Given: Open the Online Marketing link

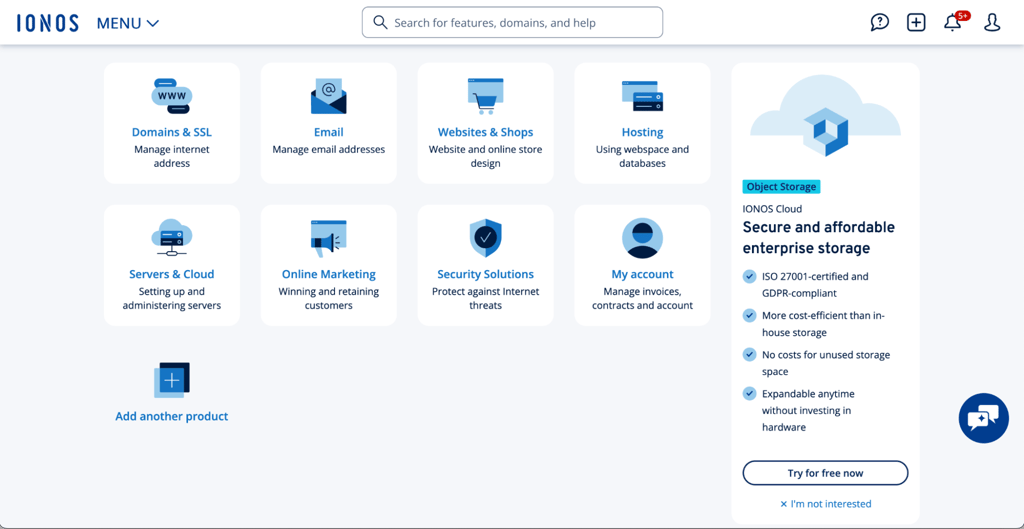Looking at the screenshot, I should (328, 274).
